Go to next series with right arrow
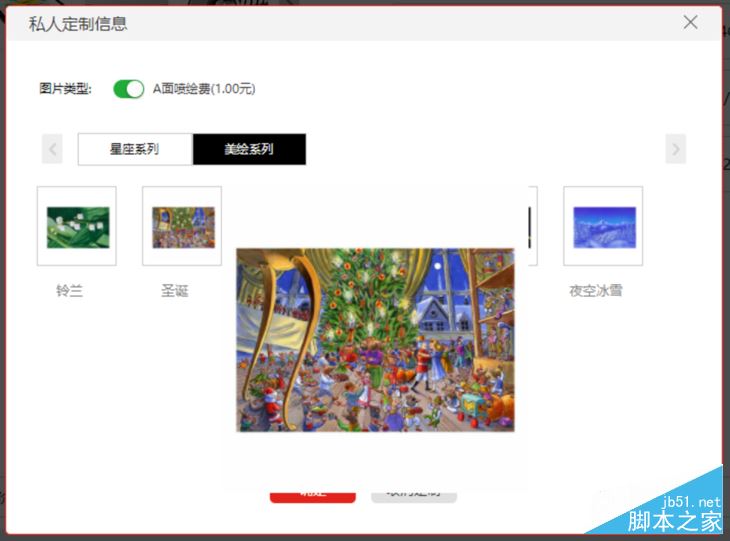 675,149
